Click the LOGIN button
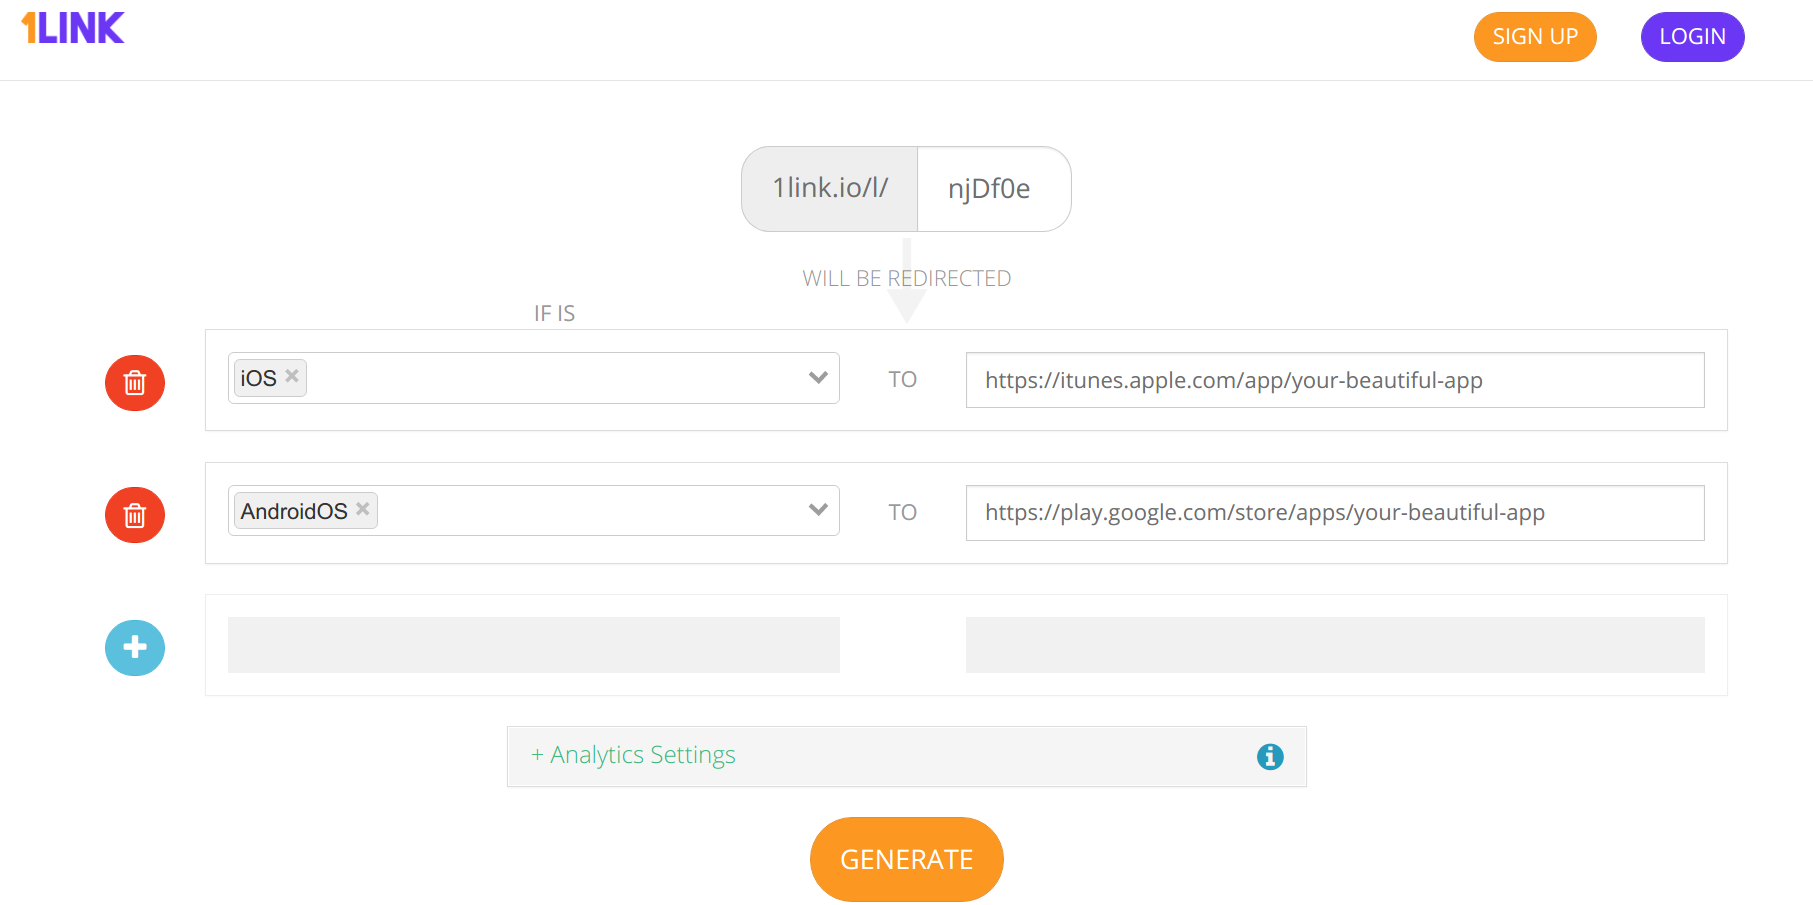1813x905 pixels. pyautogui.click(x=1693, y=37)
